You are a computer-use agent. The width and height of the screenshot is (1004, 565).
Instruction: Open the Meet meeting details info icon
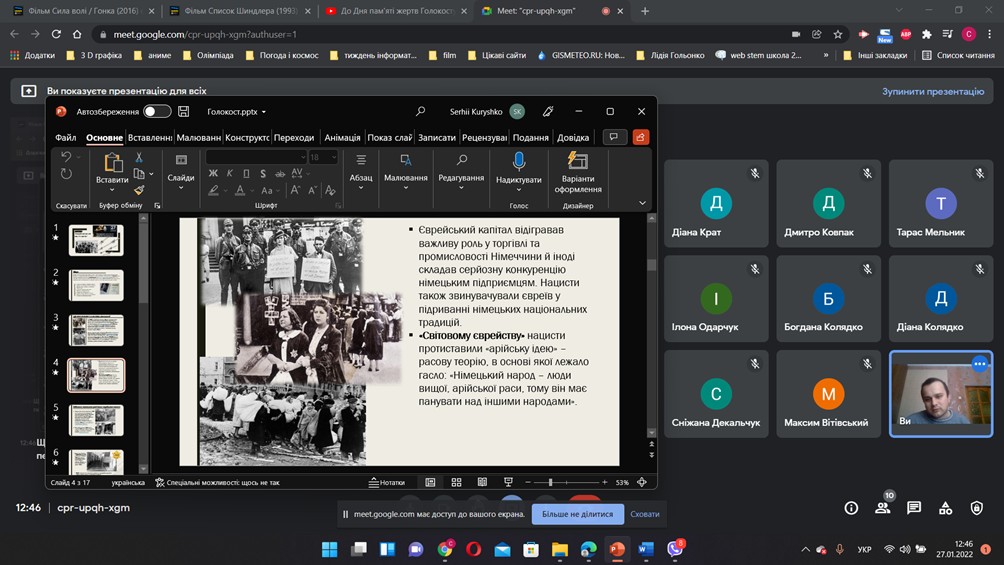pos(851,507)
